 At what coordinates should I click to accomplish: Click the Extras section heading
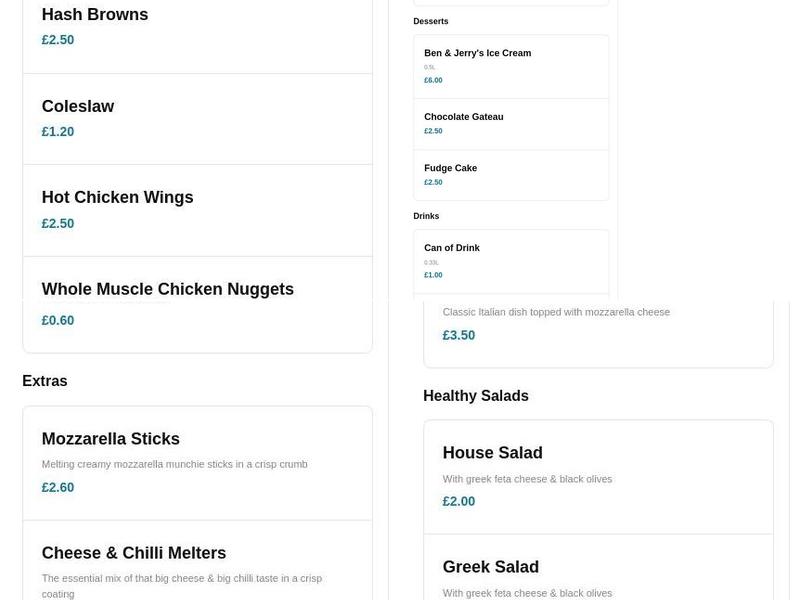coord(45,381)
